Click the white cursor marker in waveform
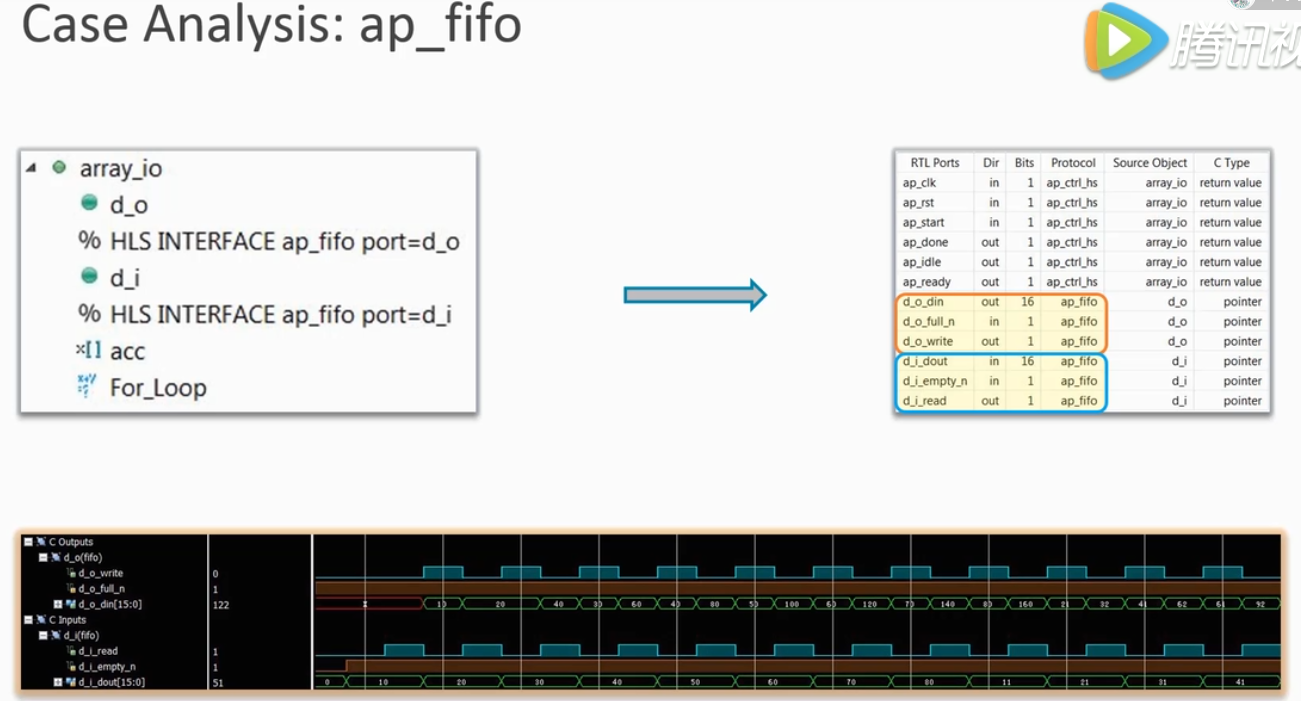This screenshot has height=701, width=1301. coord(313,612)
